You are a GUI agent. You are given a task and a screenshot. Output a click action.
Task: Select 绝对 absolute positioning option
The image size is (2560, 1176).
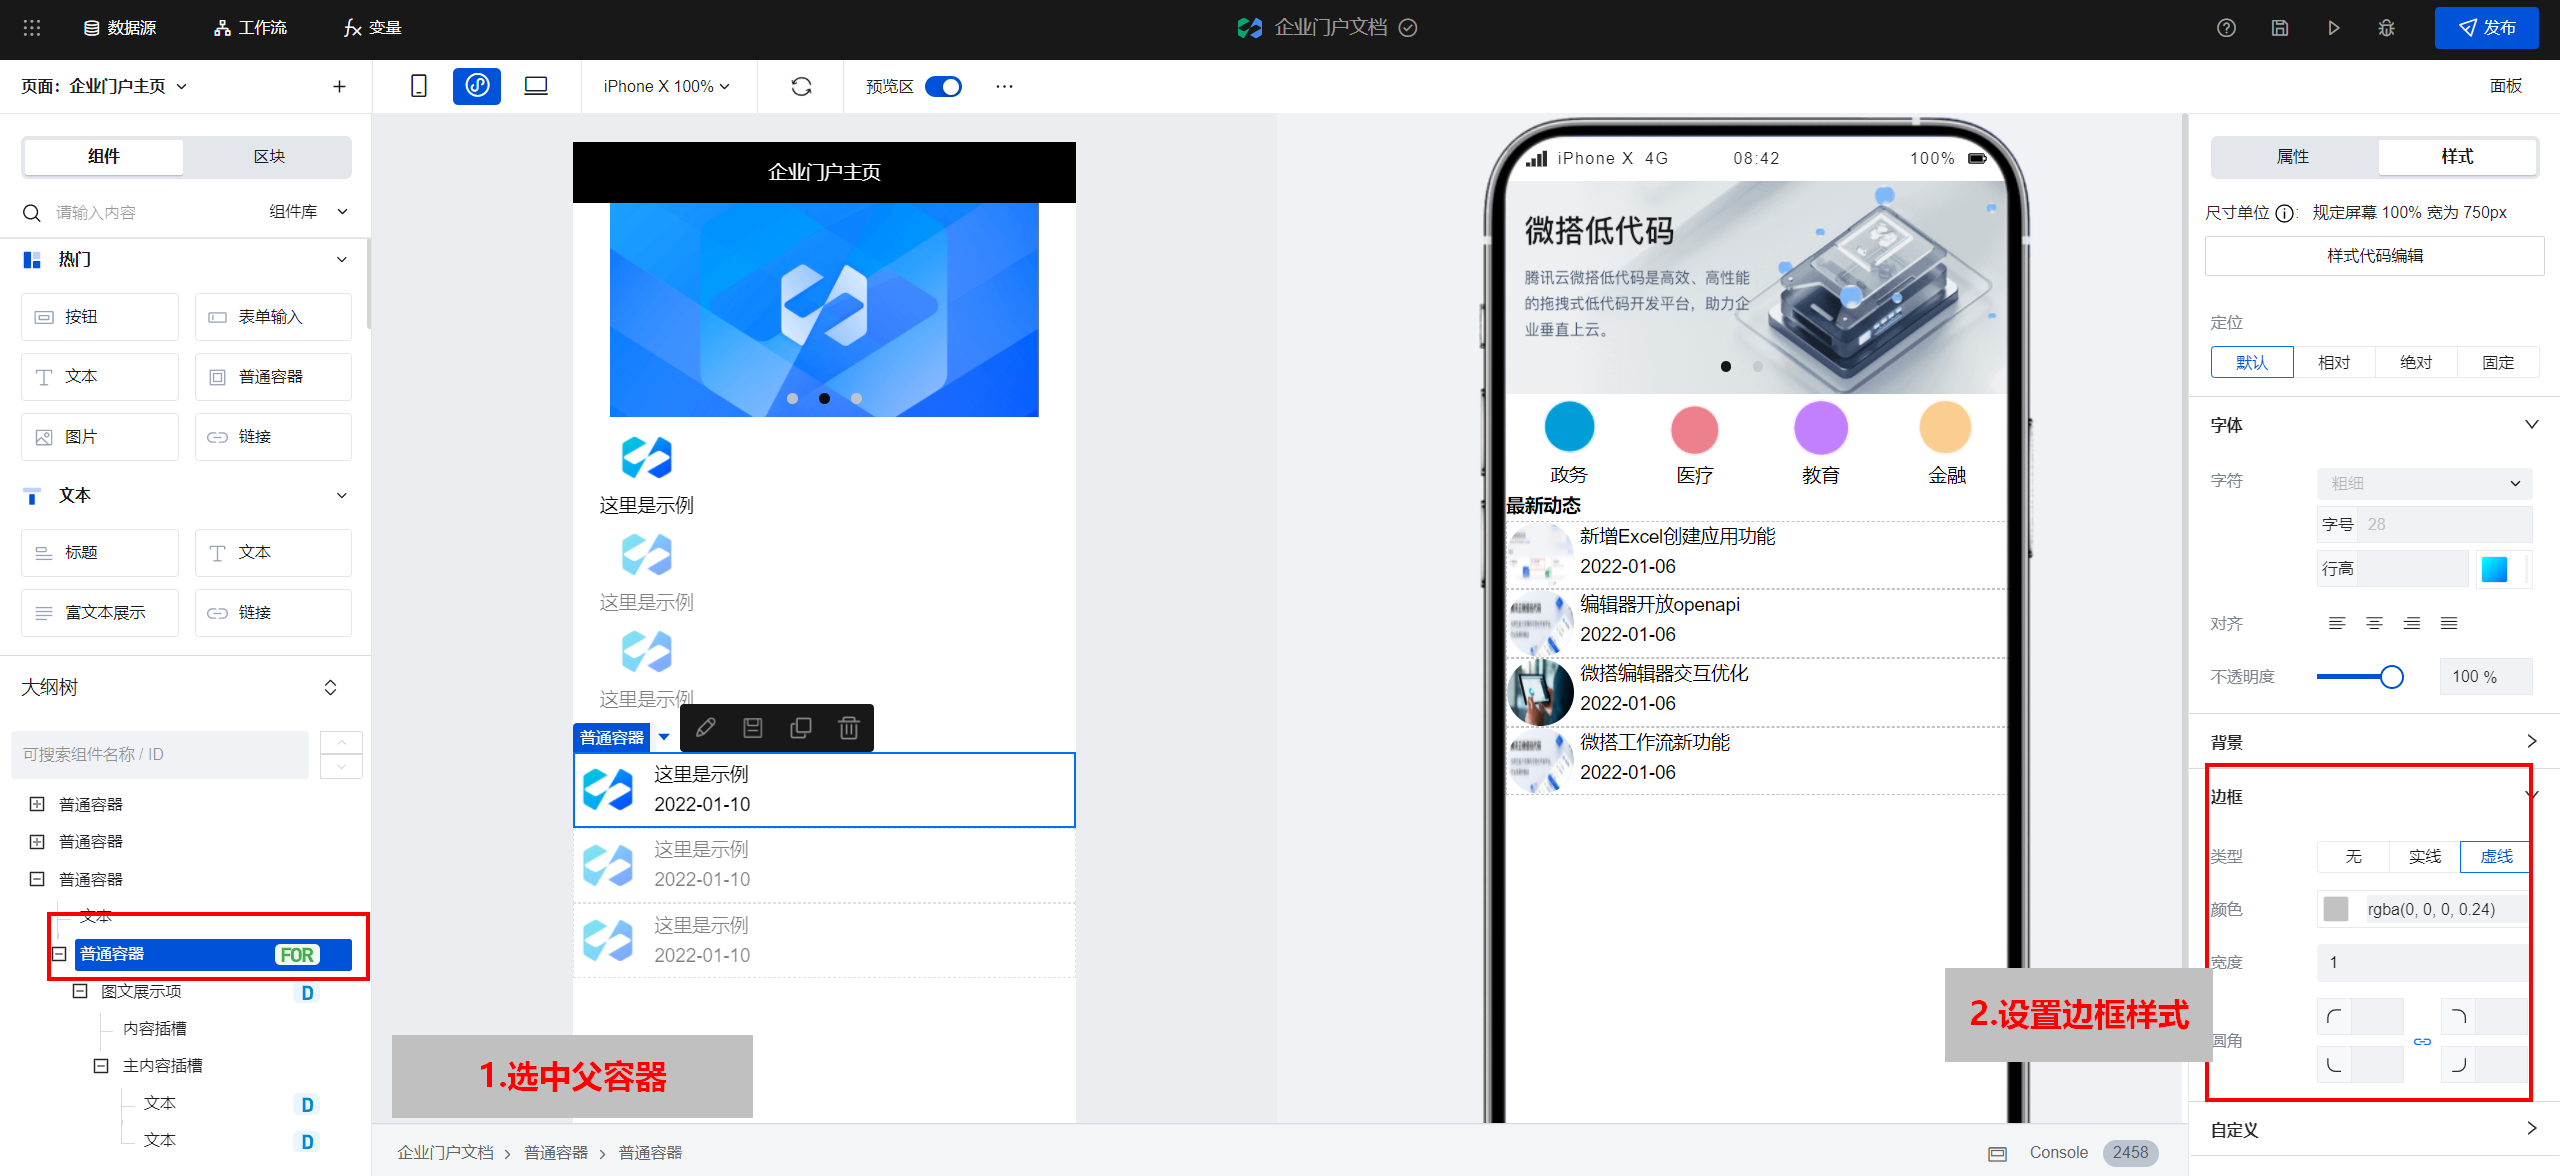[2416, 362]
